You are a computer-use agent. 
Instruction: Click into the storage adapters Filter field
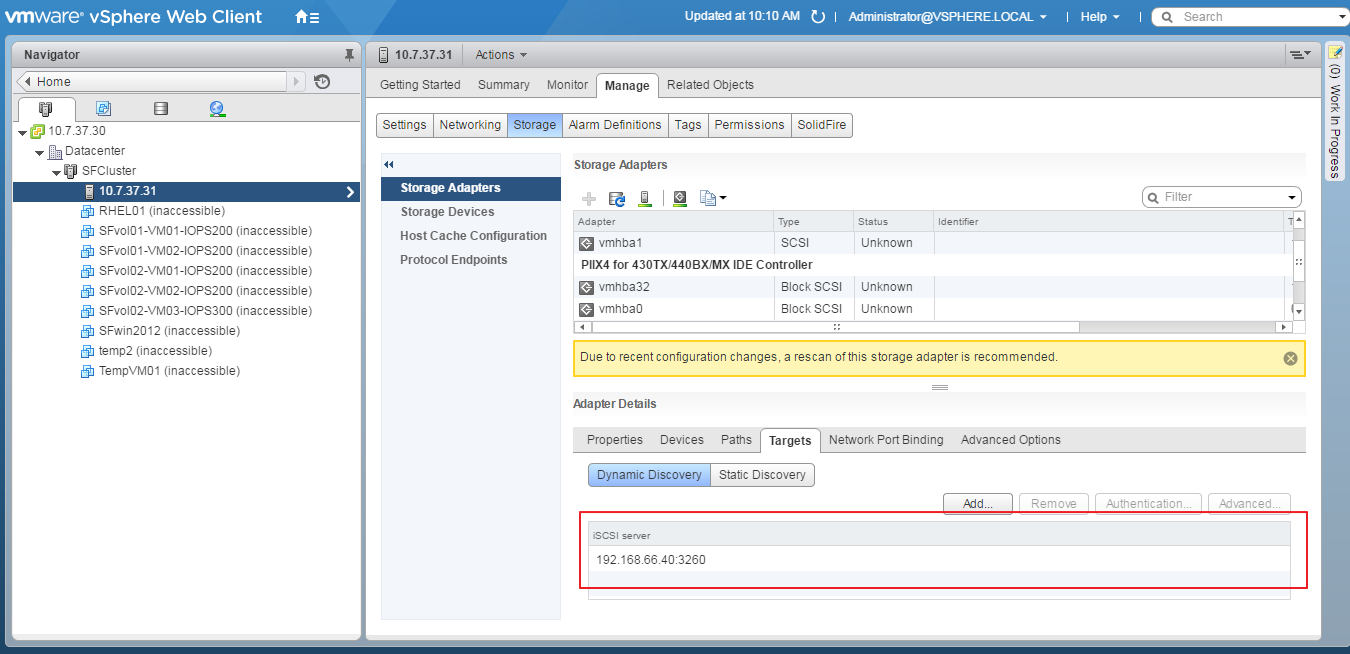[1222, 197]
